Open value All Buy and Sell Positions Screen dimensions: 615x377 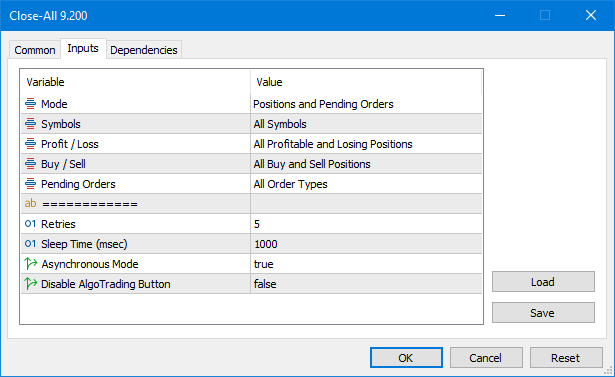point(366,164)
